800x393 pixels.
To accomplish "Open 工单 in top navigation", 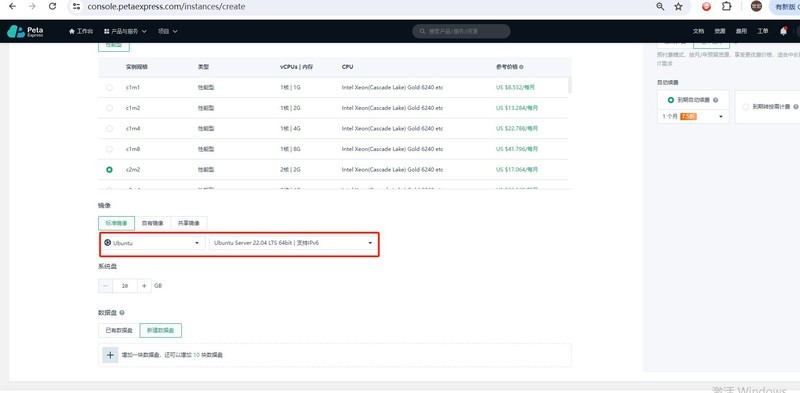I will coord(762,31).
